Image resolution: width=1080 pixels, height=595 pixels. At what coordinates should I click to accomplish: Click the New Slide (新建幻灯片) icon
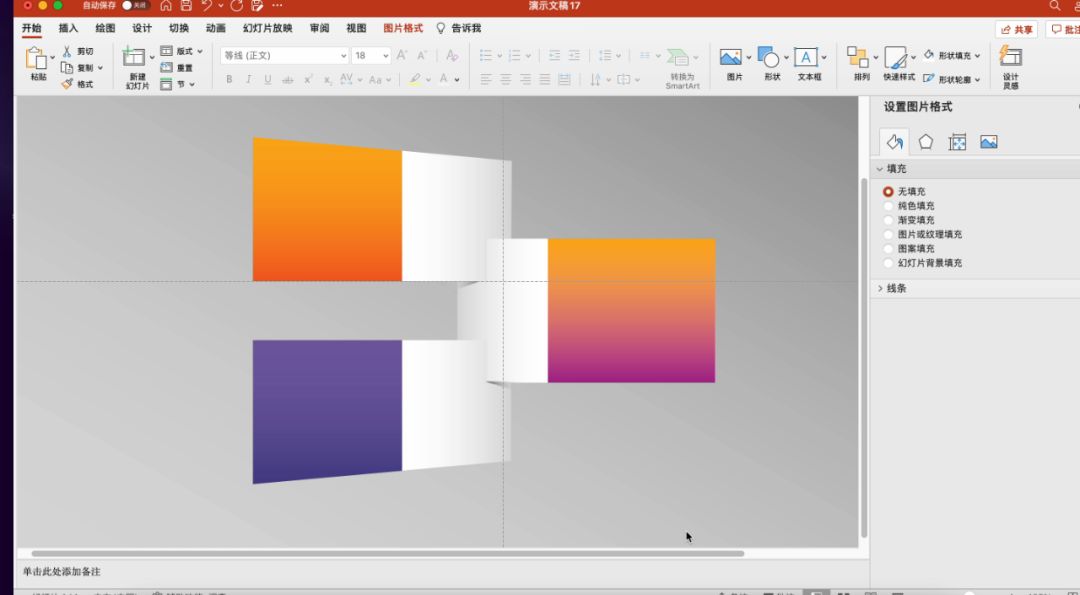[x=134, y=57]
